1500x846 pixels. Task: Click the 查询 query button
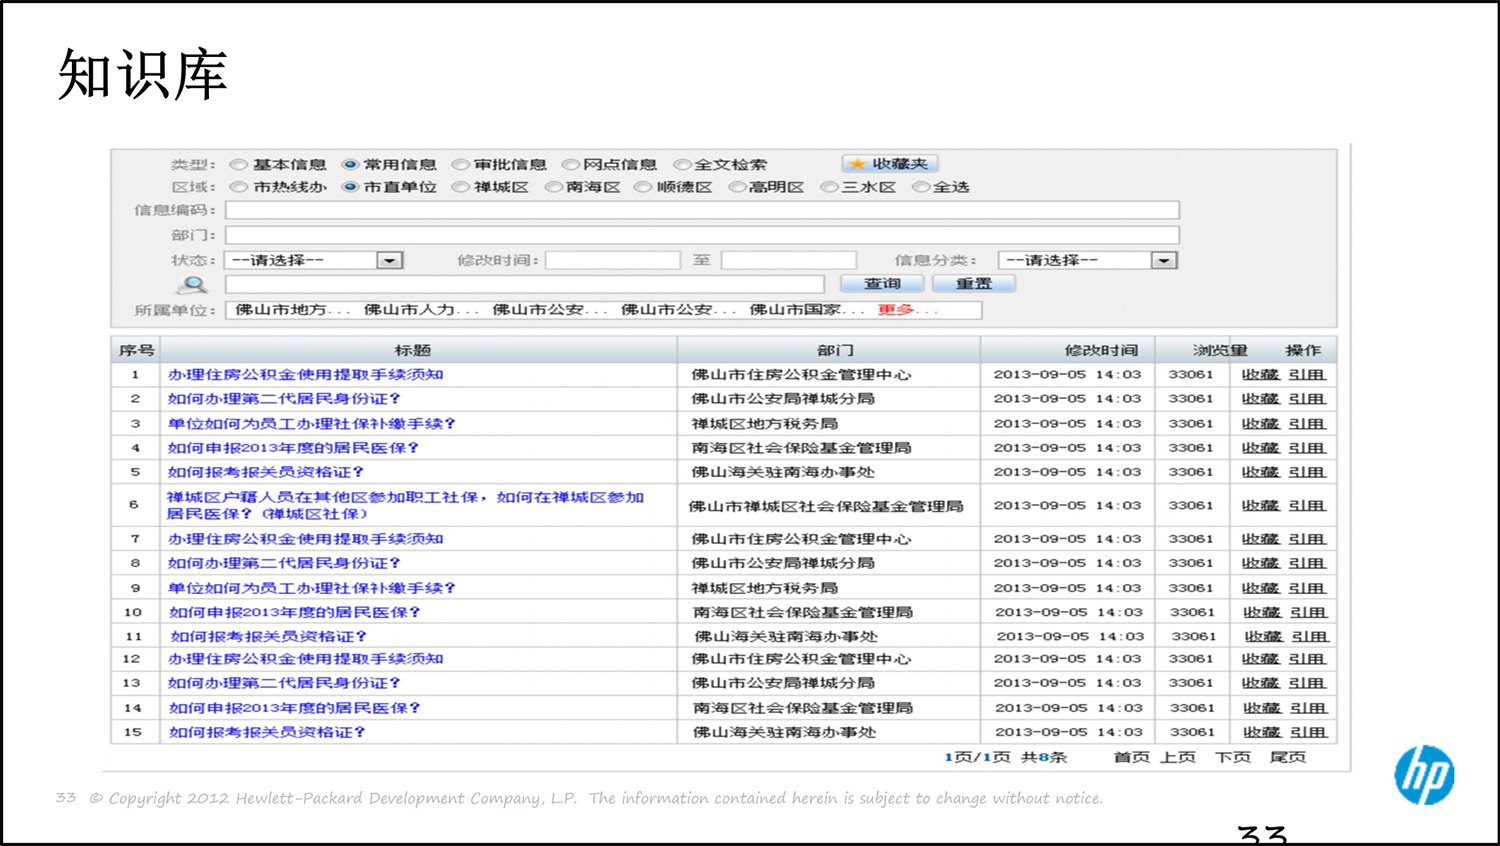882,283
